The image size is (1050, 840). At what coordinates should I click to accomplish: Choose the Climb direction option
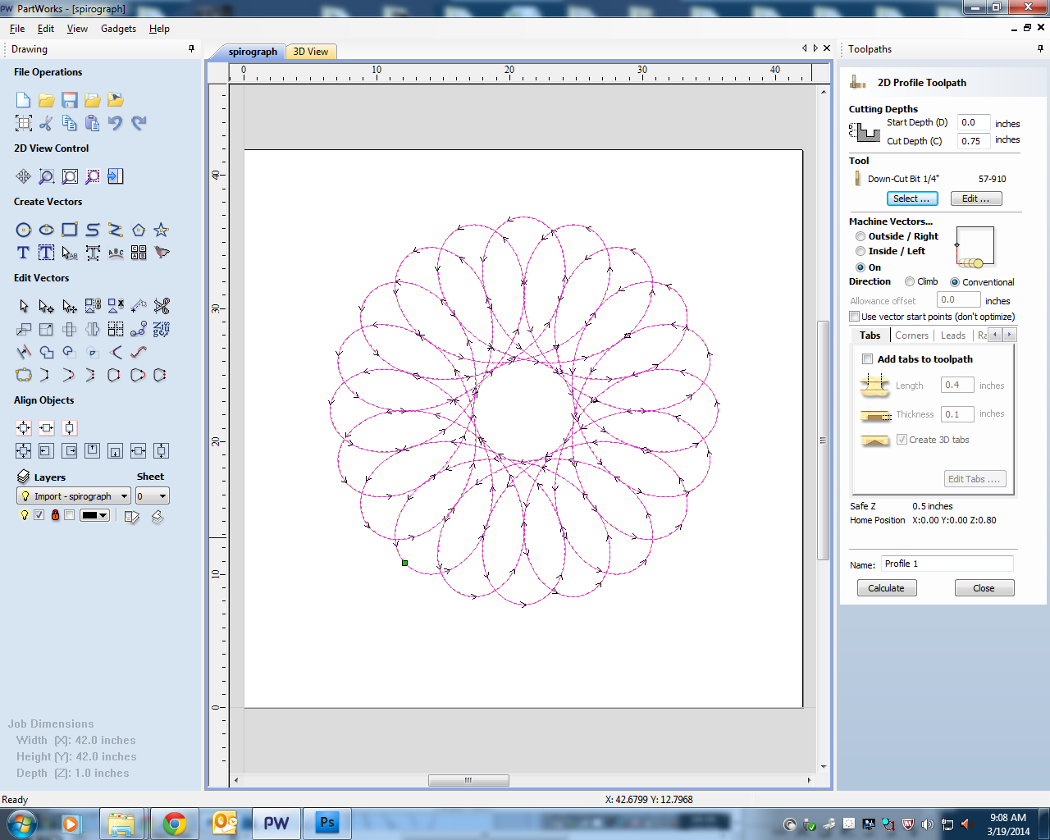909,281
